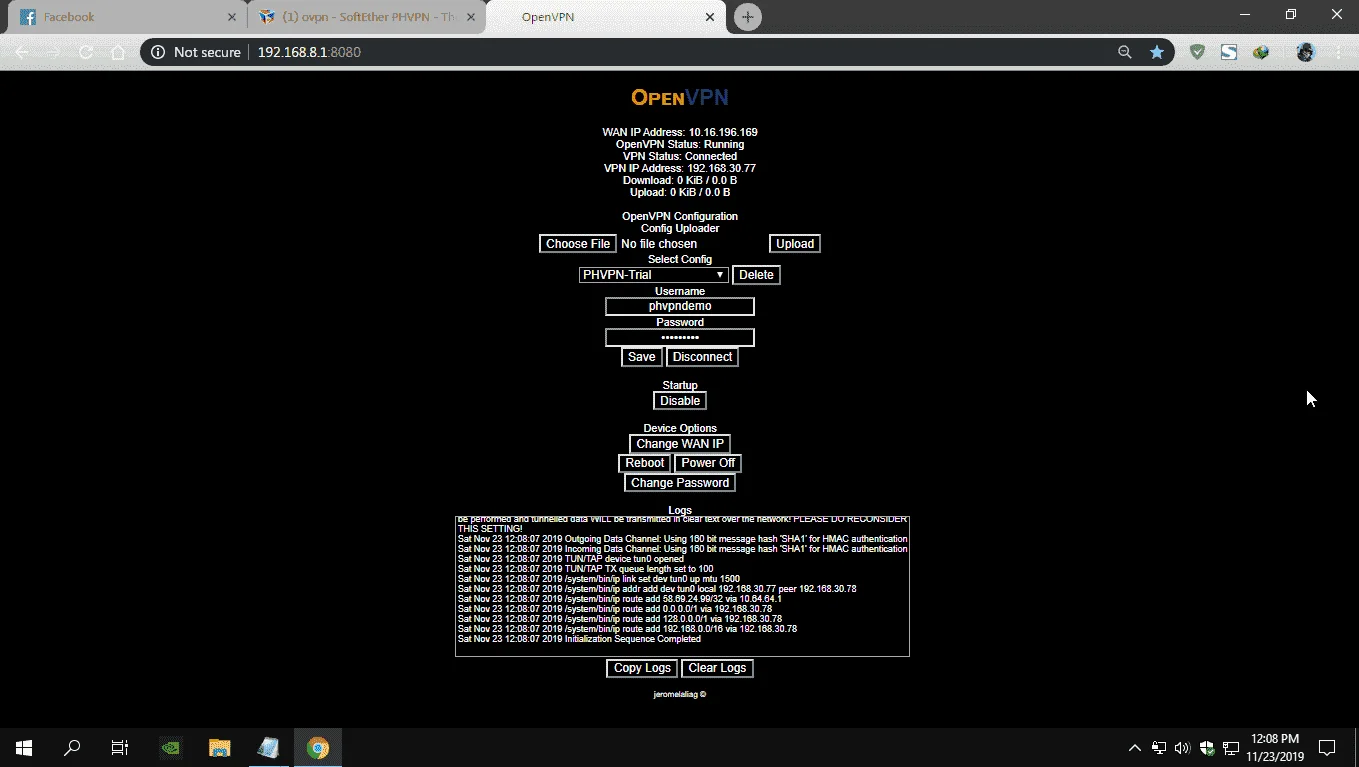Show hidden system tray icons
The image size is (1359, 767).
pos(1135,747)
